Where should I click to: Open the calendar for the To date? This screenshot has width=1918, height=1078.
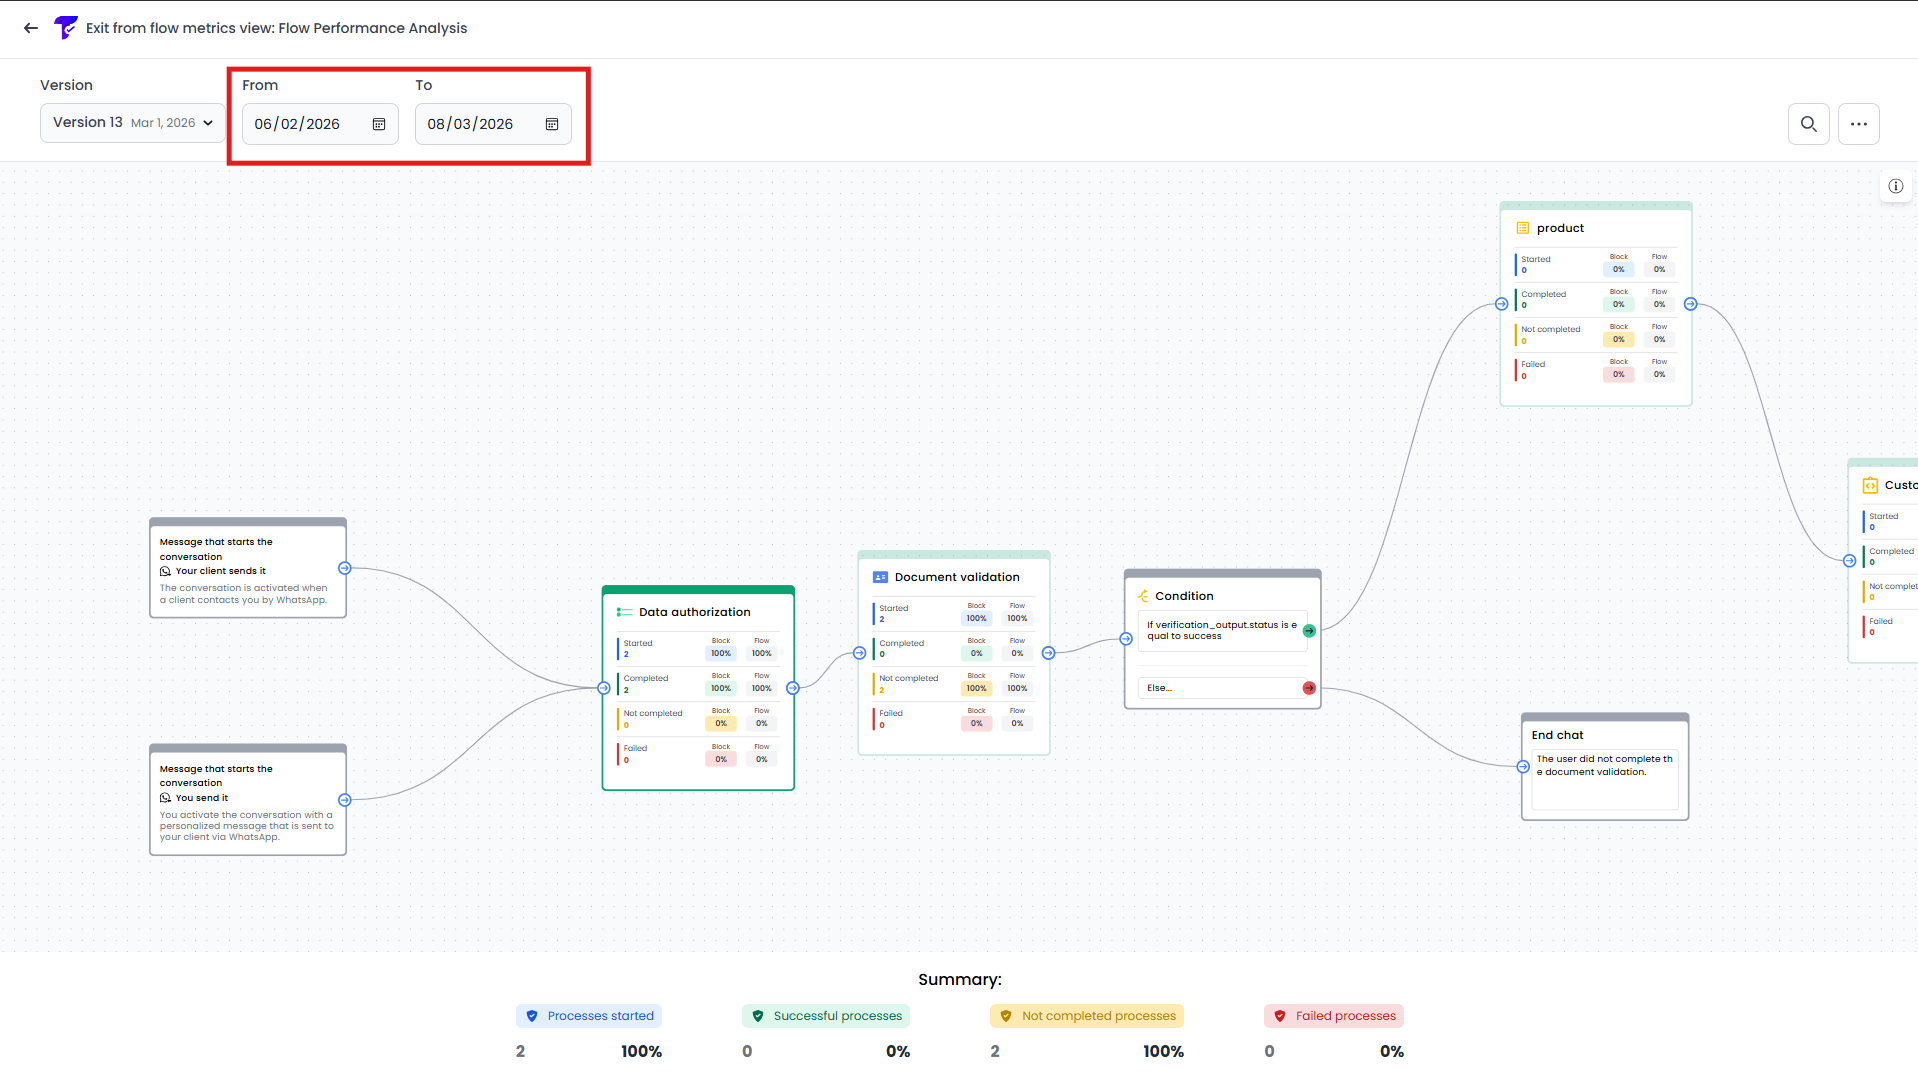click(x=551, y=124)
